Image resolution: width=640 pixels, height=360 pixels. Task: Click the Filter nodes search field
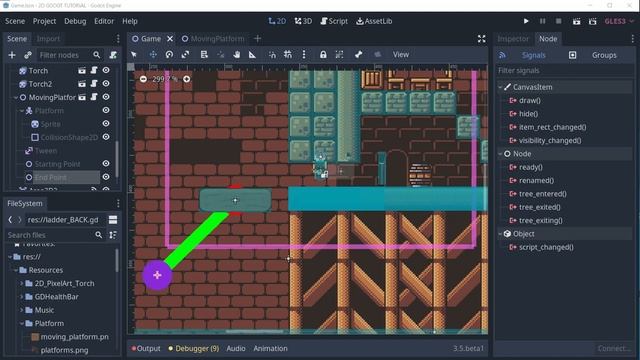click(x=69, y=55)
